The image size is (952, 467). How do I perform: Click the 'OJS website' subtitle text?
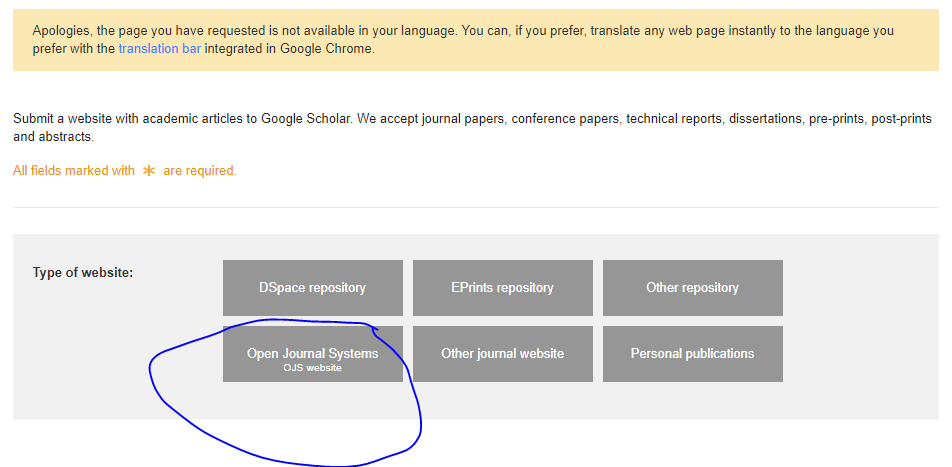[x=312, y=368]
